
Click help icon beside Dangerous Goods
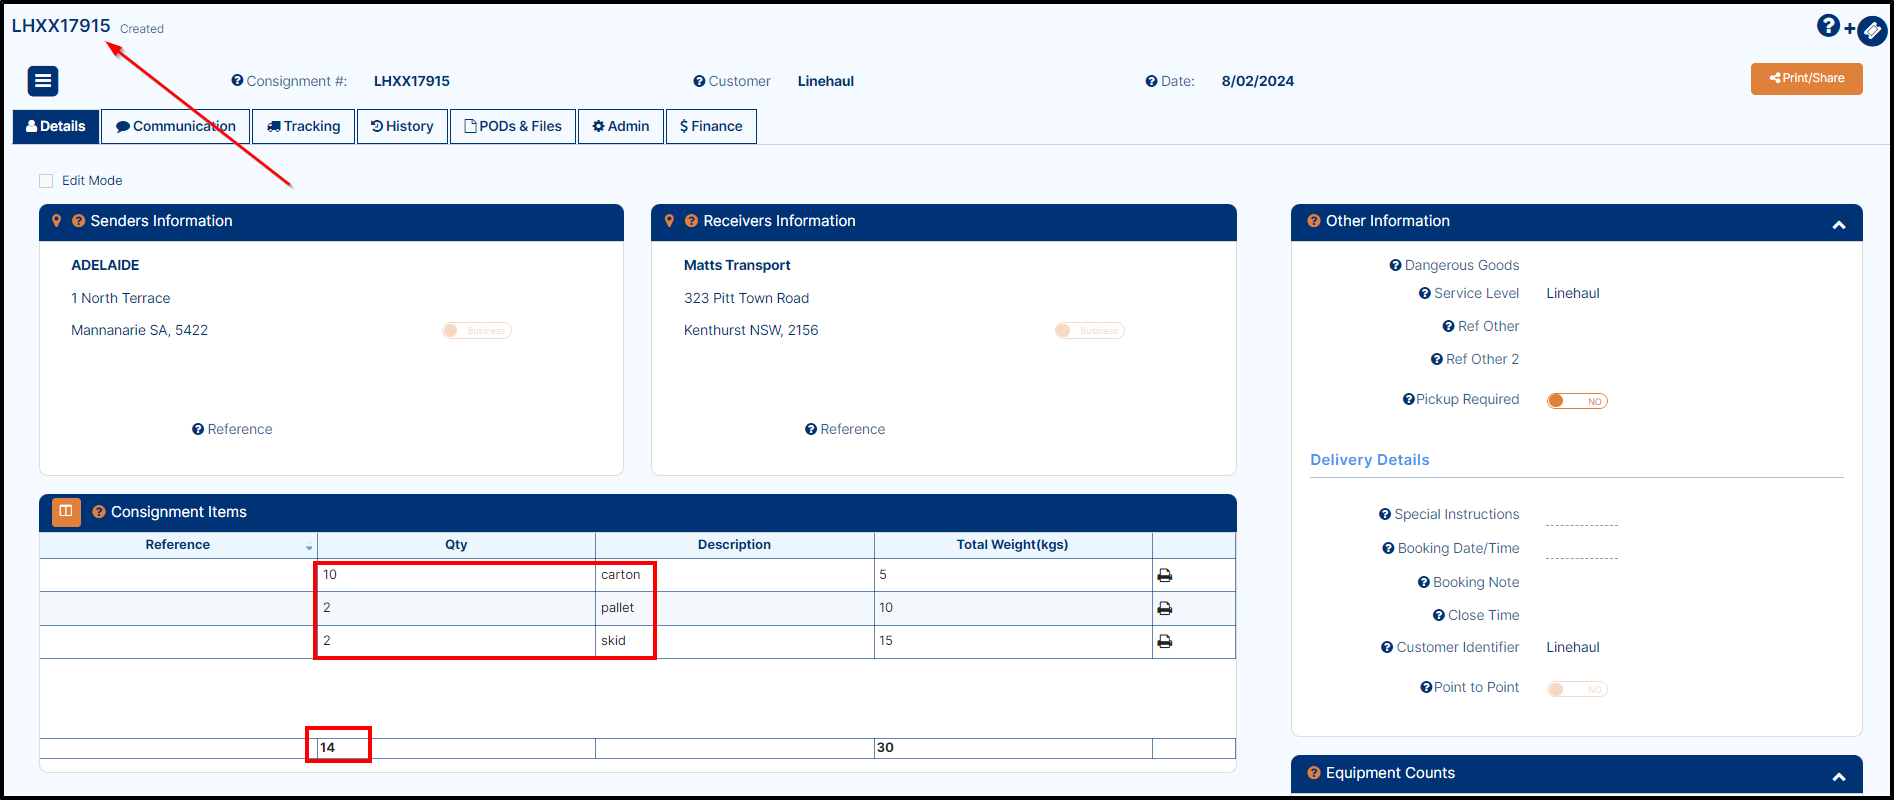pos(1395,265)
